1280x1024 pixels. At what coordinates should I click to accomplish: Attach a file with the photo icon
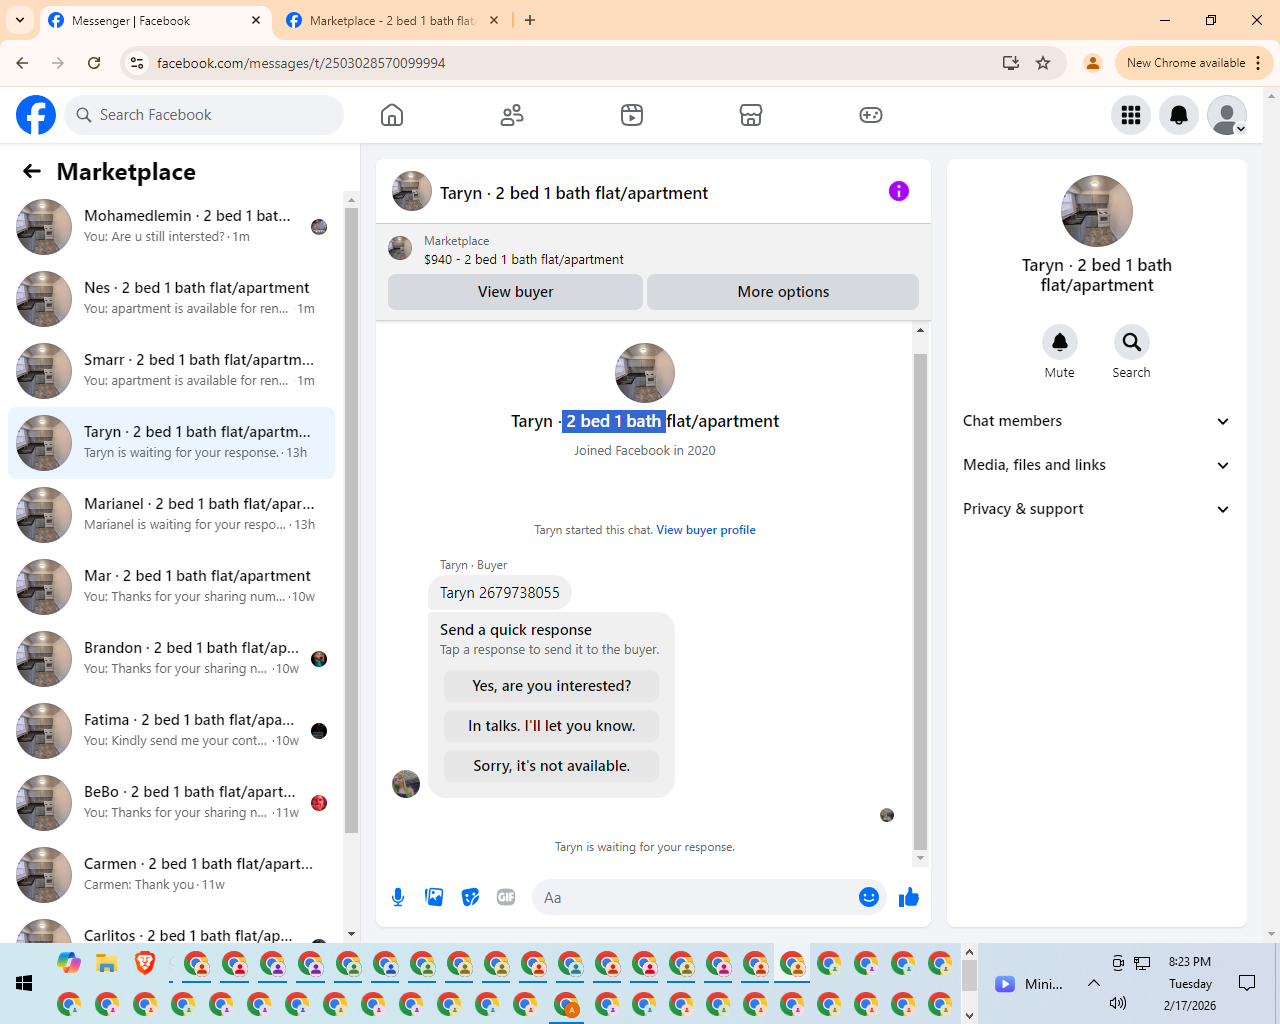pyautogui.click(x=434, y=897)
